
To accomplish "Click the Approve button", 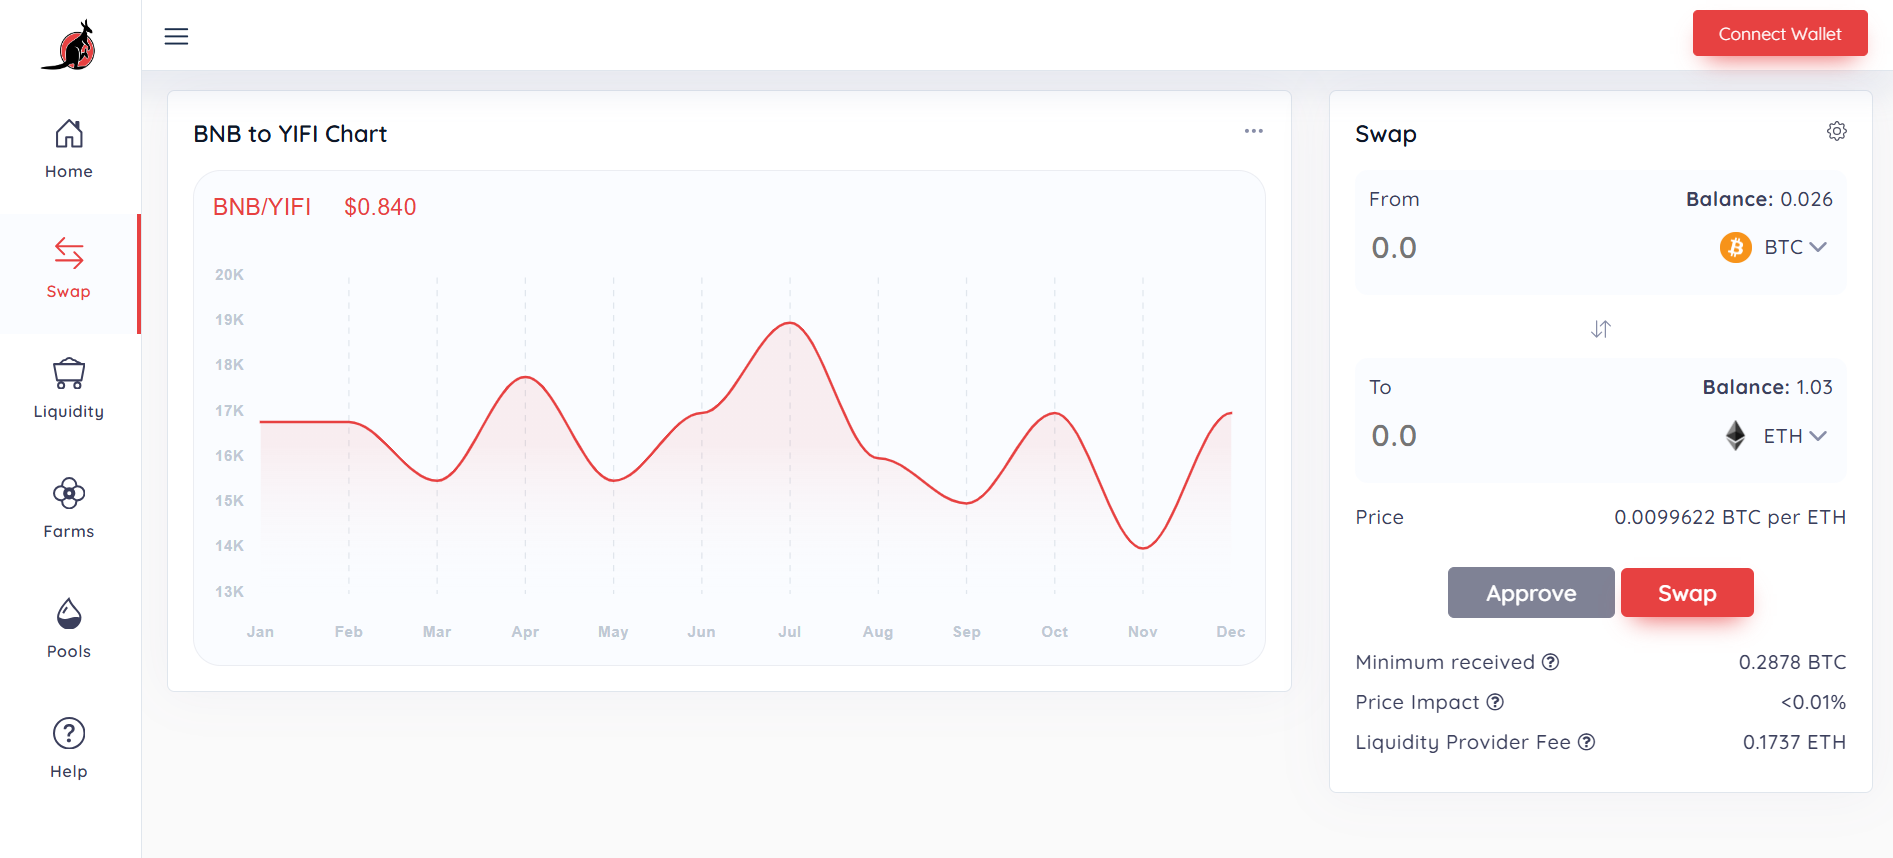I will coord(1530,593).
